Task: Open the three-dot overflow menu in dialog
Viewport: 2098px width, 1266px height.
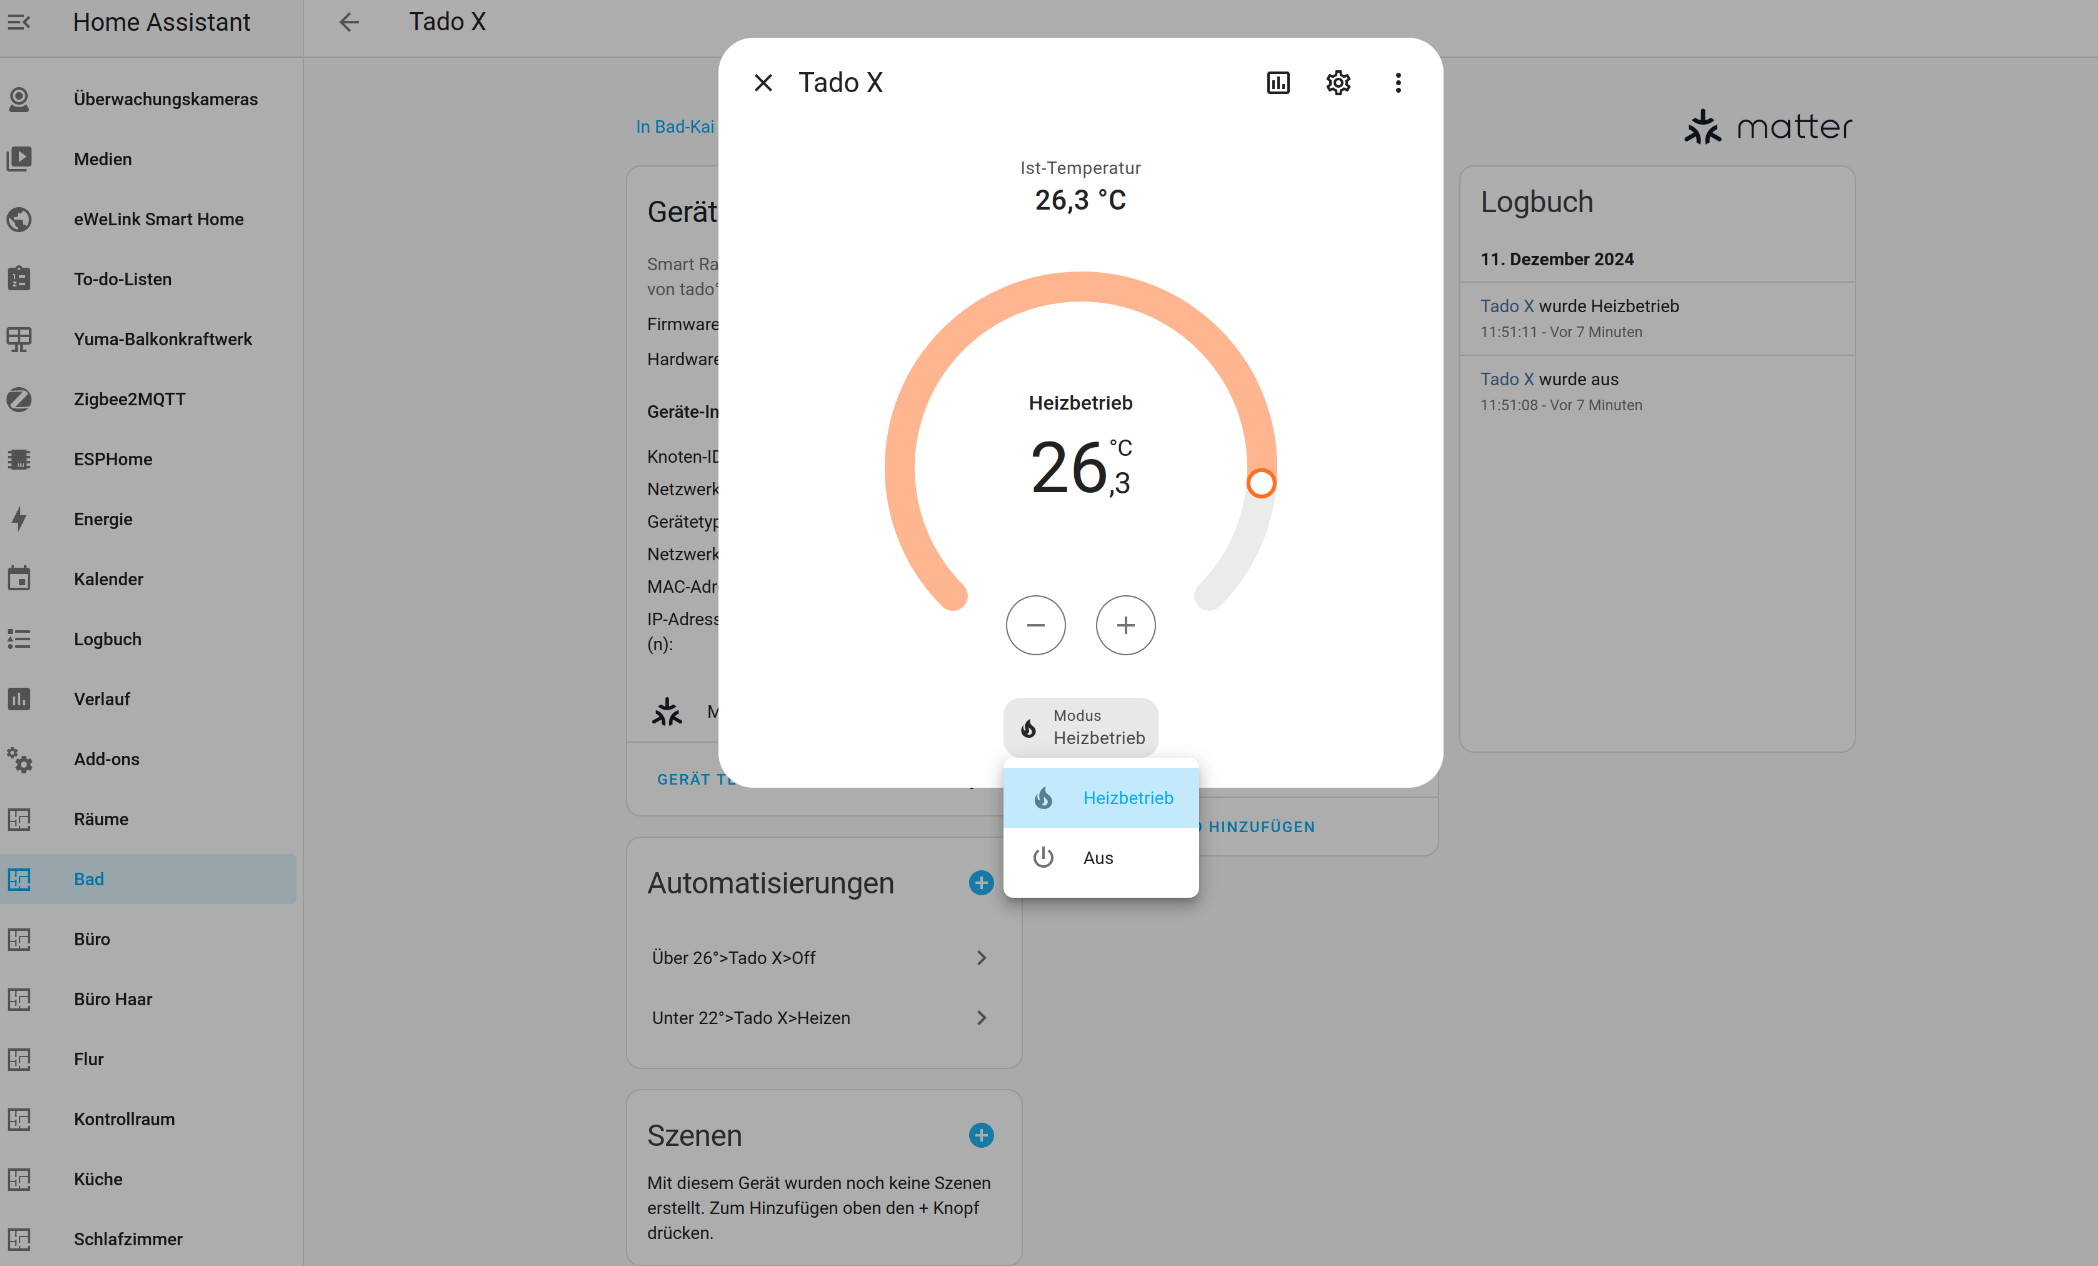Action: (x=1398, y=83)
